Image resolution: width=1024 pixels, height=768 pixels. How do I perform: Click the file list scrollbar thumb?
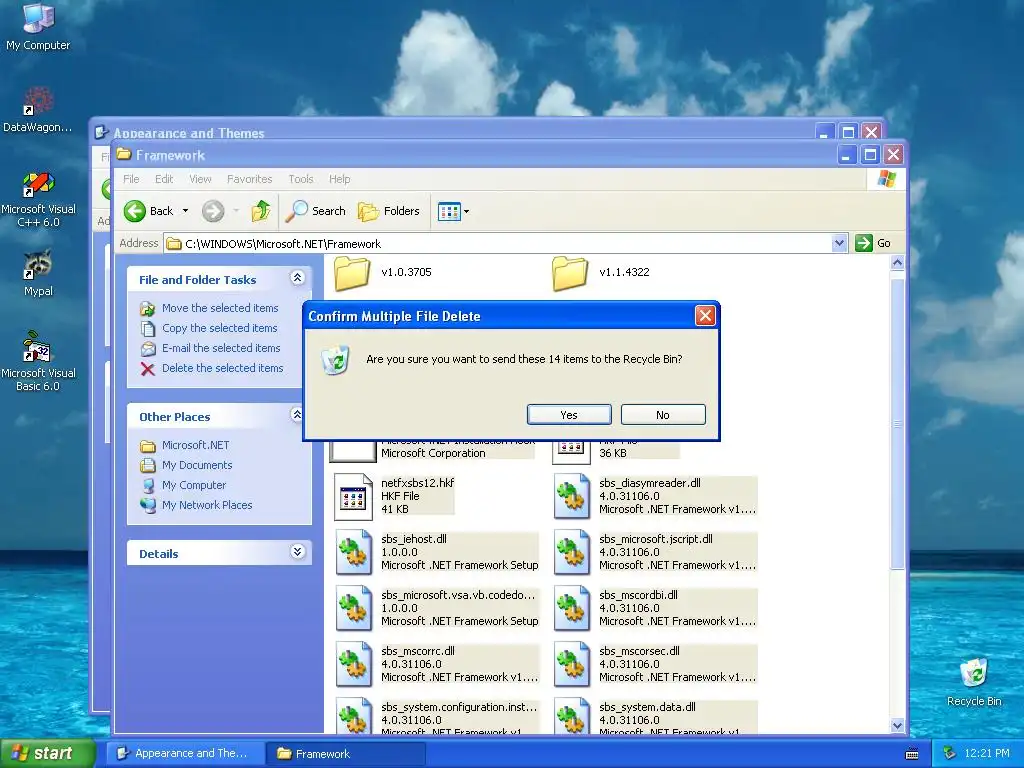click(897, 423)
